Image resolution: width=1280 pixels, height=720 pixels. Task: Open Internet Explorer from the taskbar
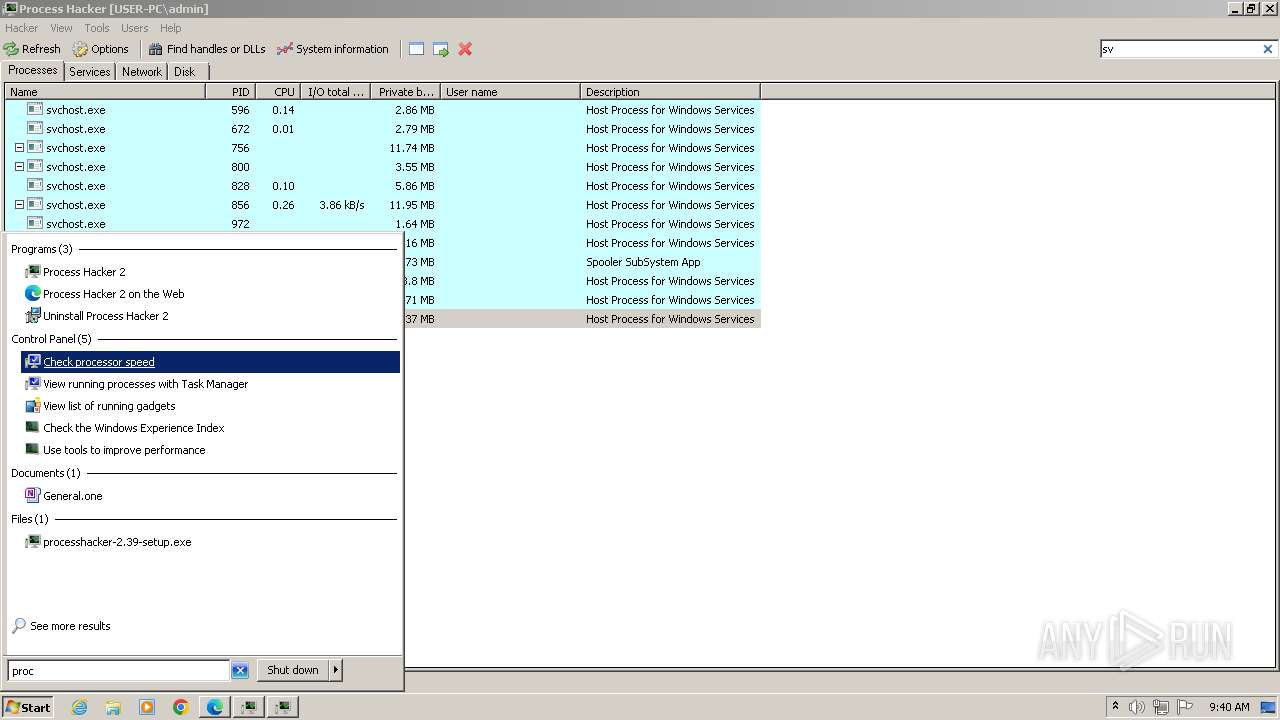pyautogui.click(x=79, y=707)
